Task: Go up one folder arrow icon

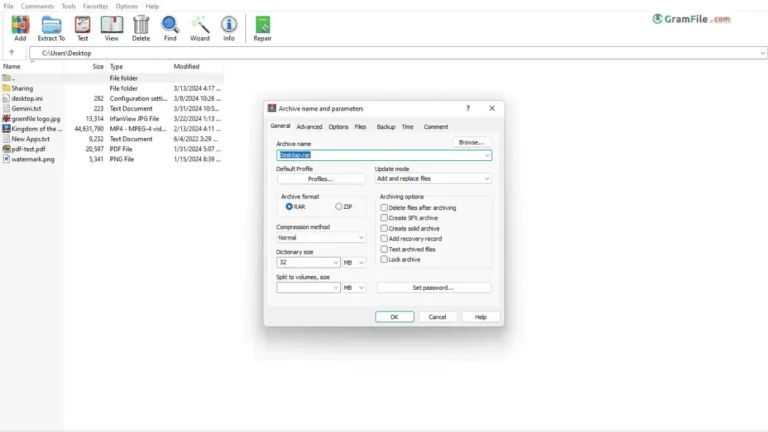Action: click(x=12, y=53)
